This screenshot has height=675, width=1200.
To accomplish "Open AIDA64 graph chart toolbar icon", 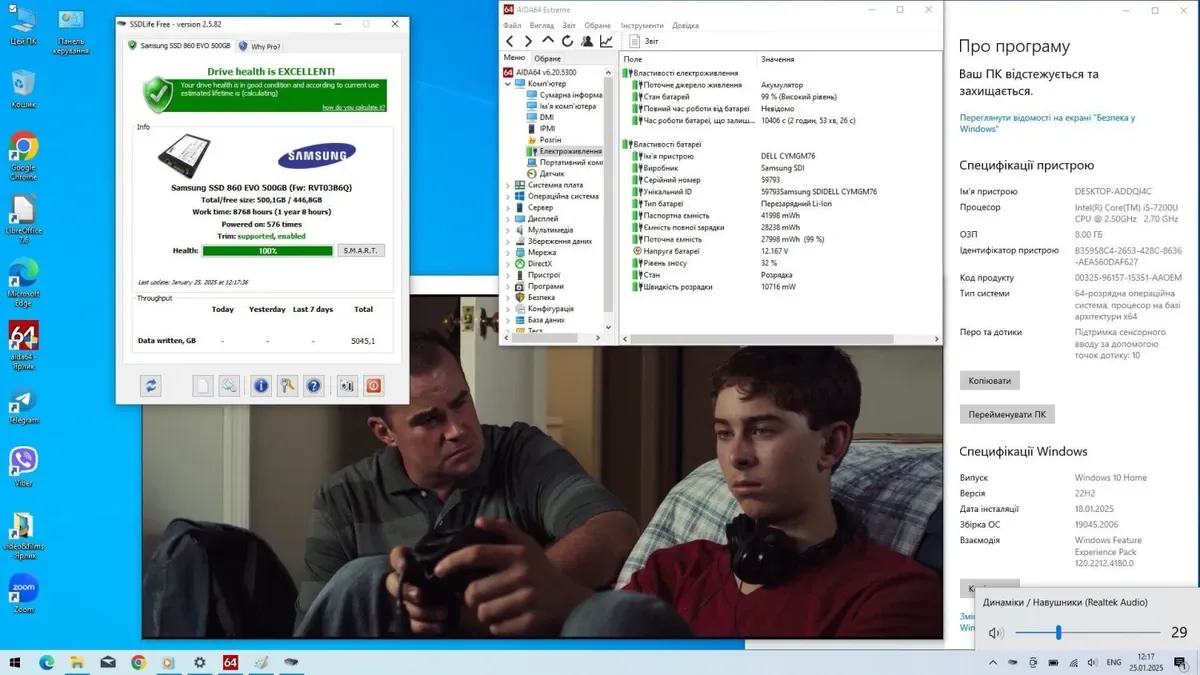I will (606, 41).
